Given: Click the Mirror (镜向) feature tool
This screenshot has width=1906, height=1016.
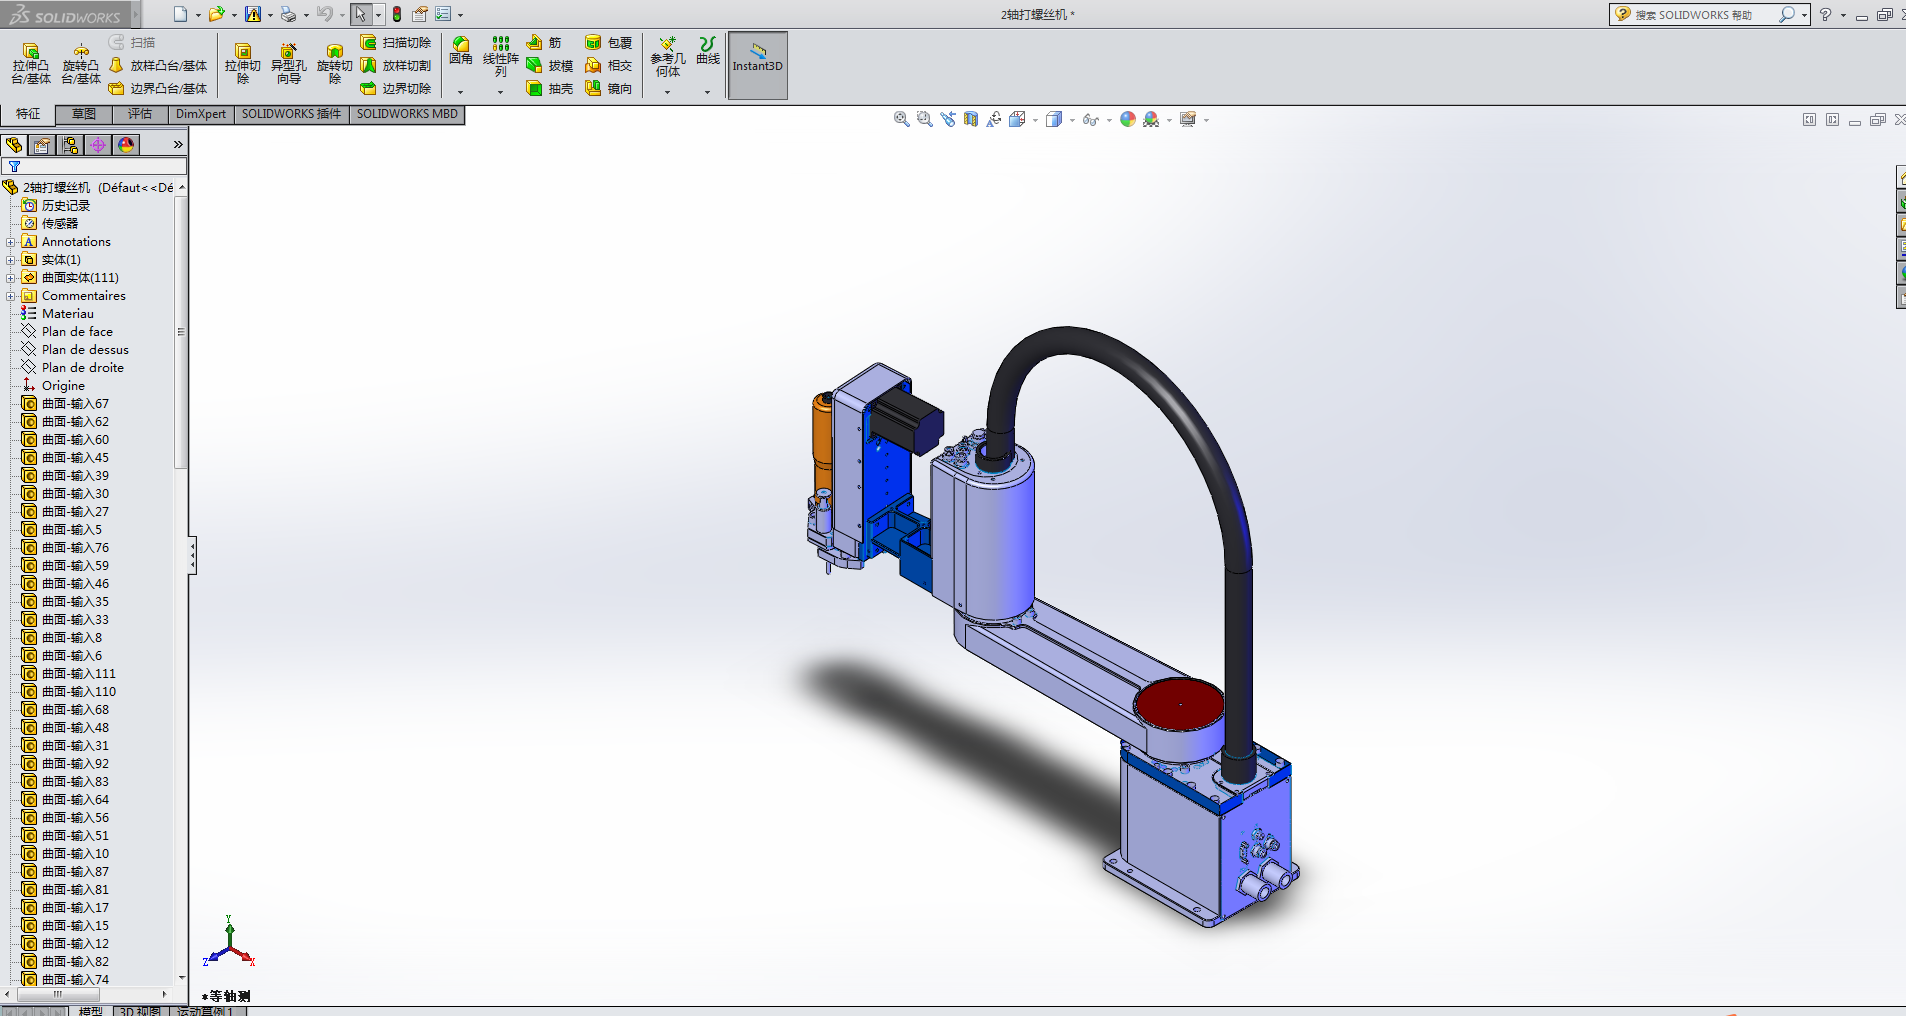Looking at the screenshot, I should [609, 89].
